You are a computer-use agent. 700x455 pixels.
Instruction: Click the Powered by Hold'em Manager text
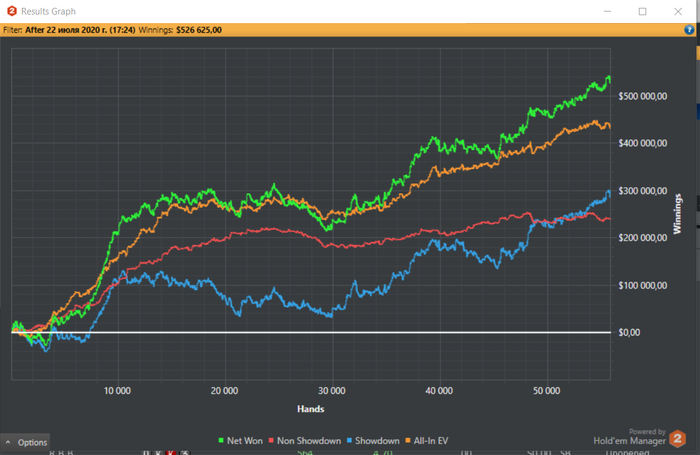click(x=629, y=437)
